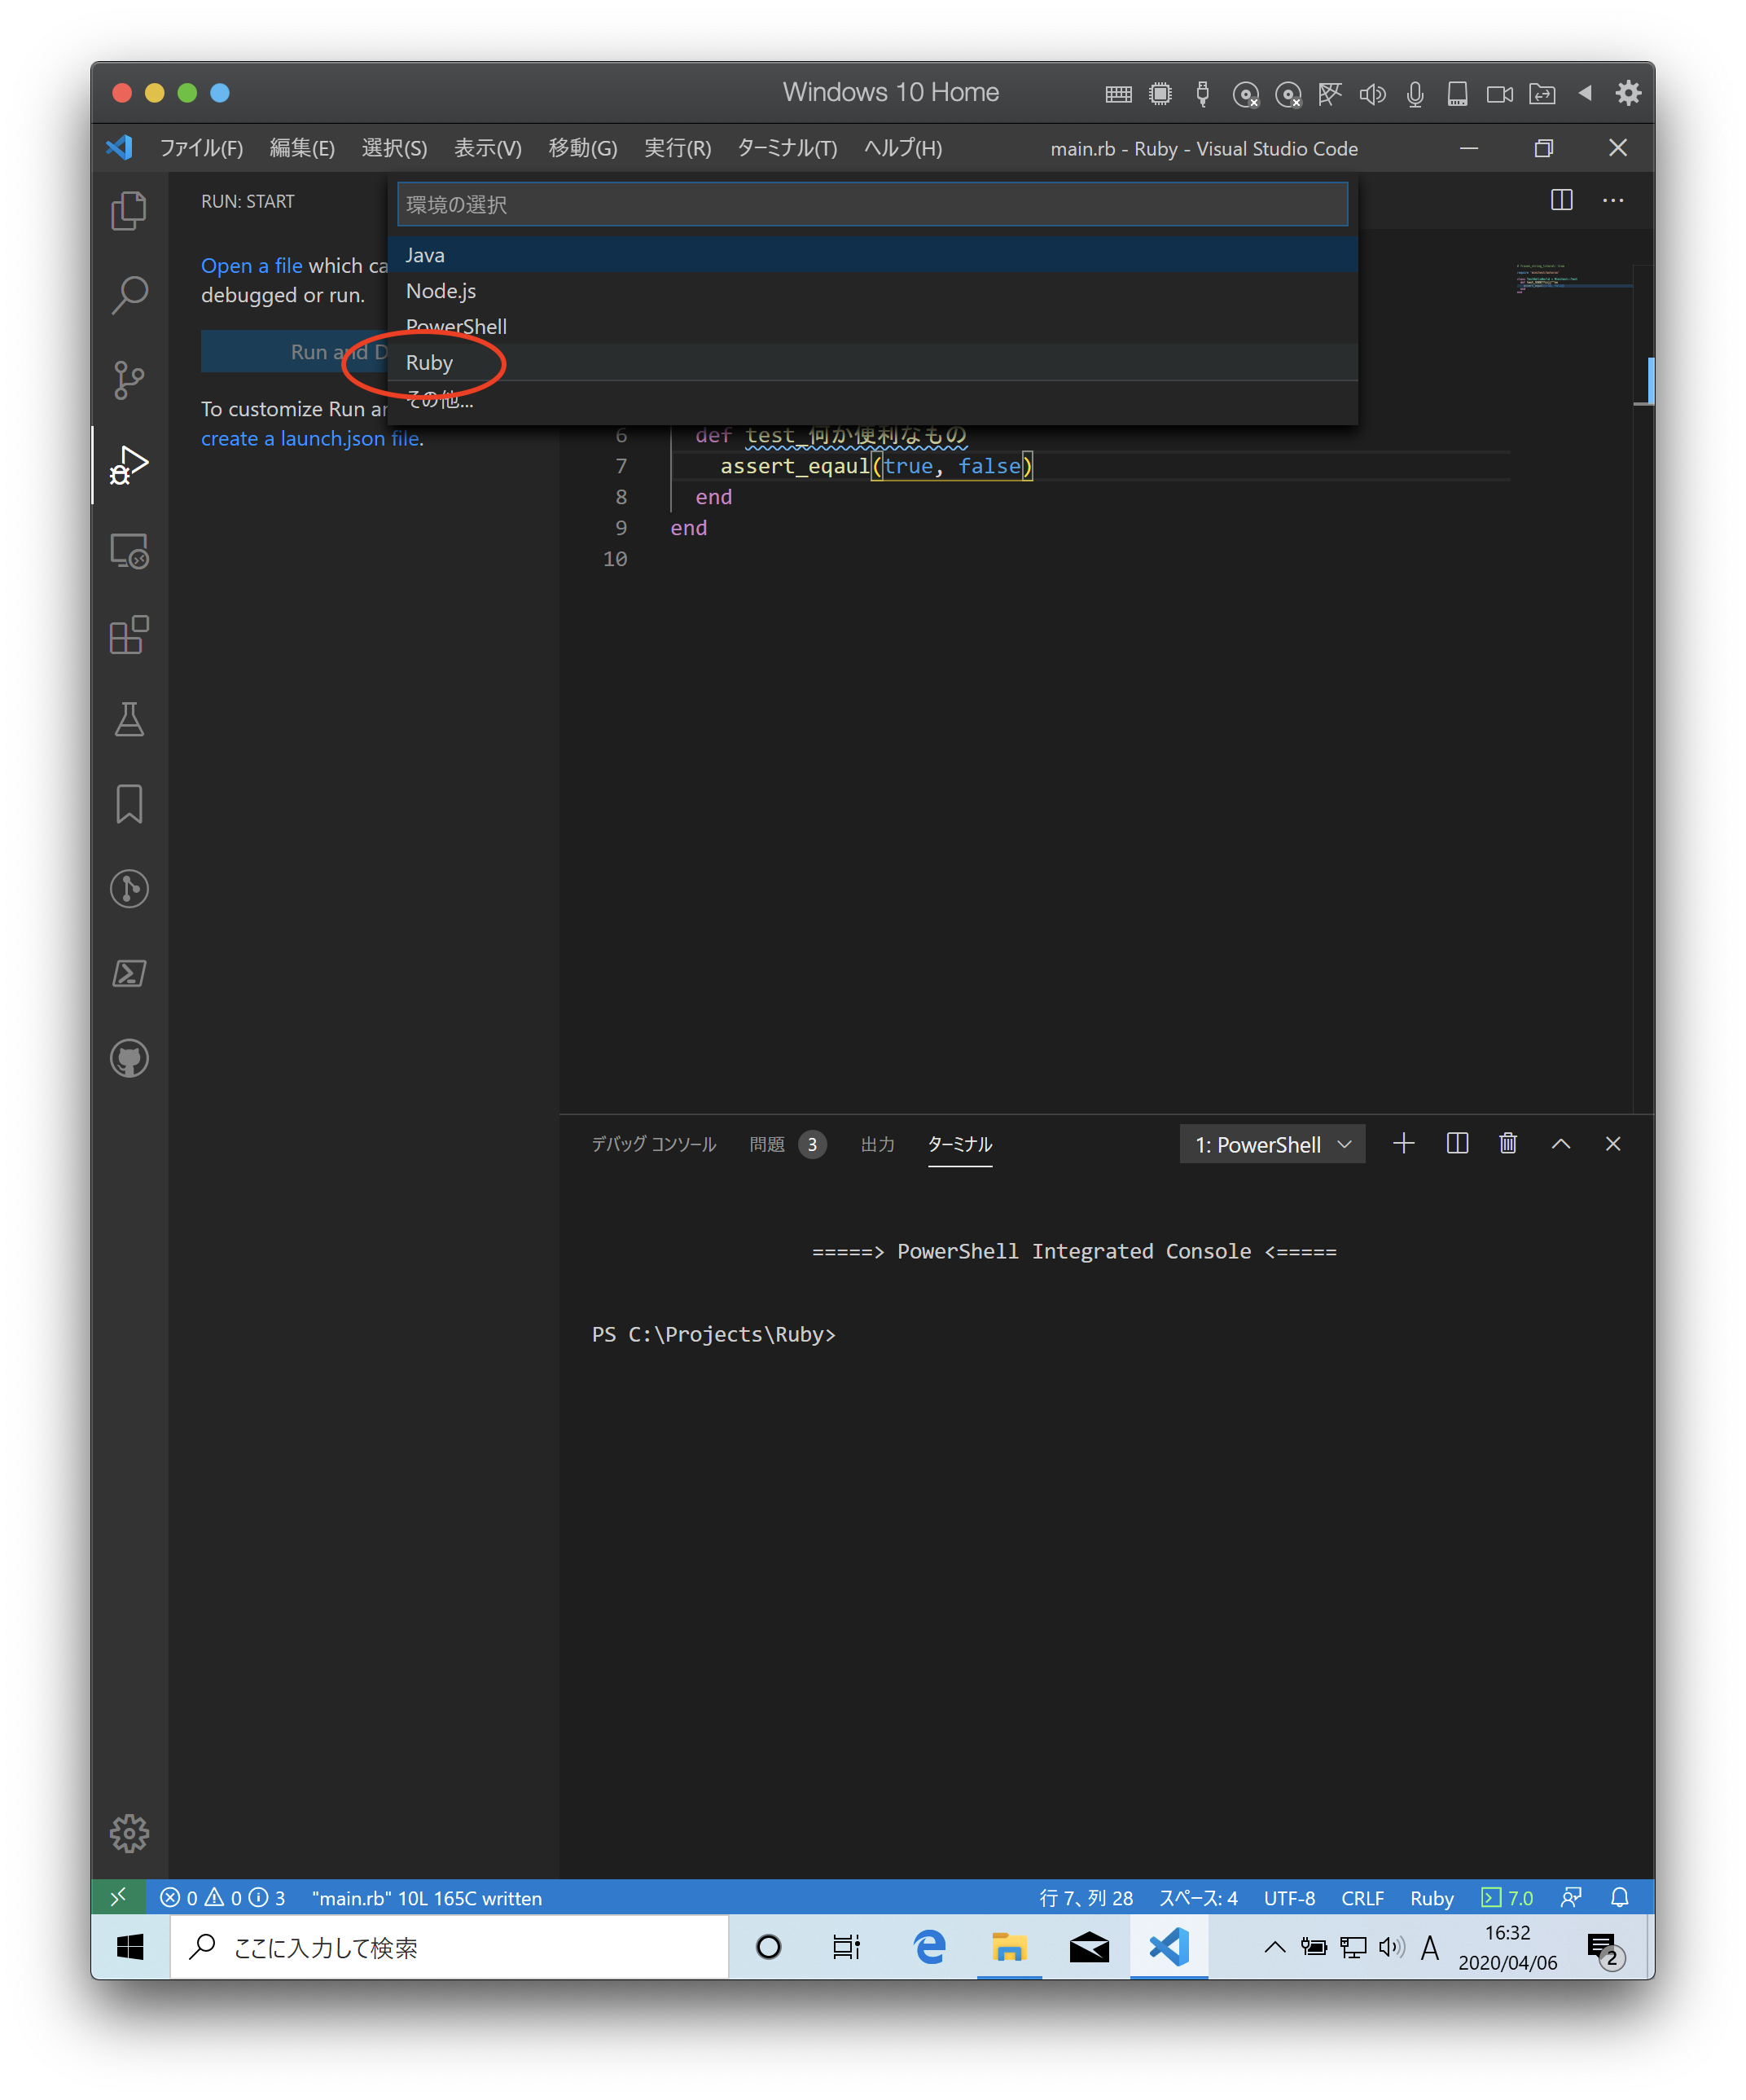1746x2100 pixels.
Task: Click the create a launch.json file link
Action: click(310, 438)
